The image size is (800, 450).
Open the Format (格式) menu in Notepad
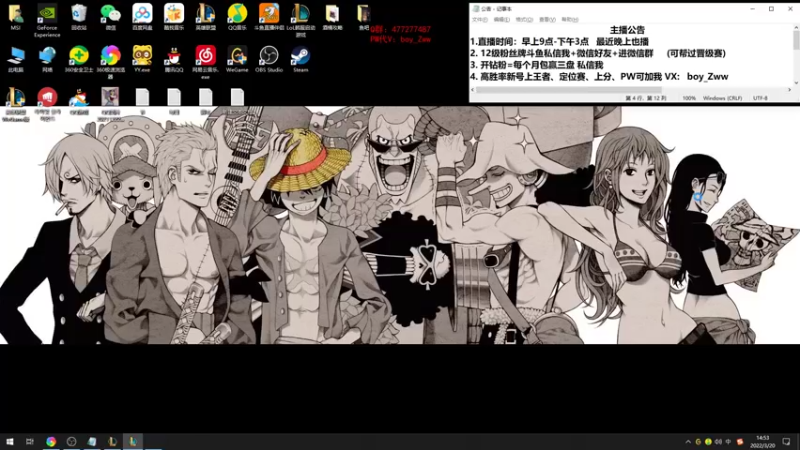(x=524, y=19)
